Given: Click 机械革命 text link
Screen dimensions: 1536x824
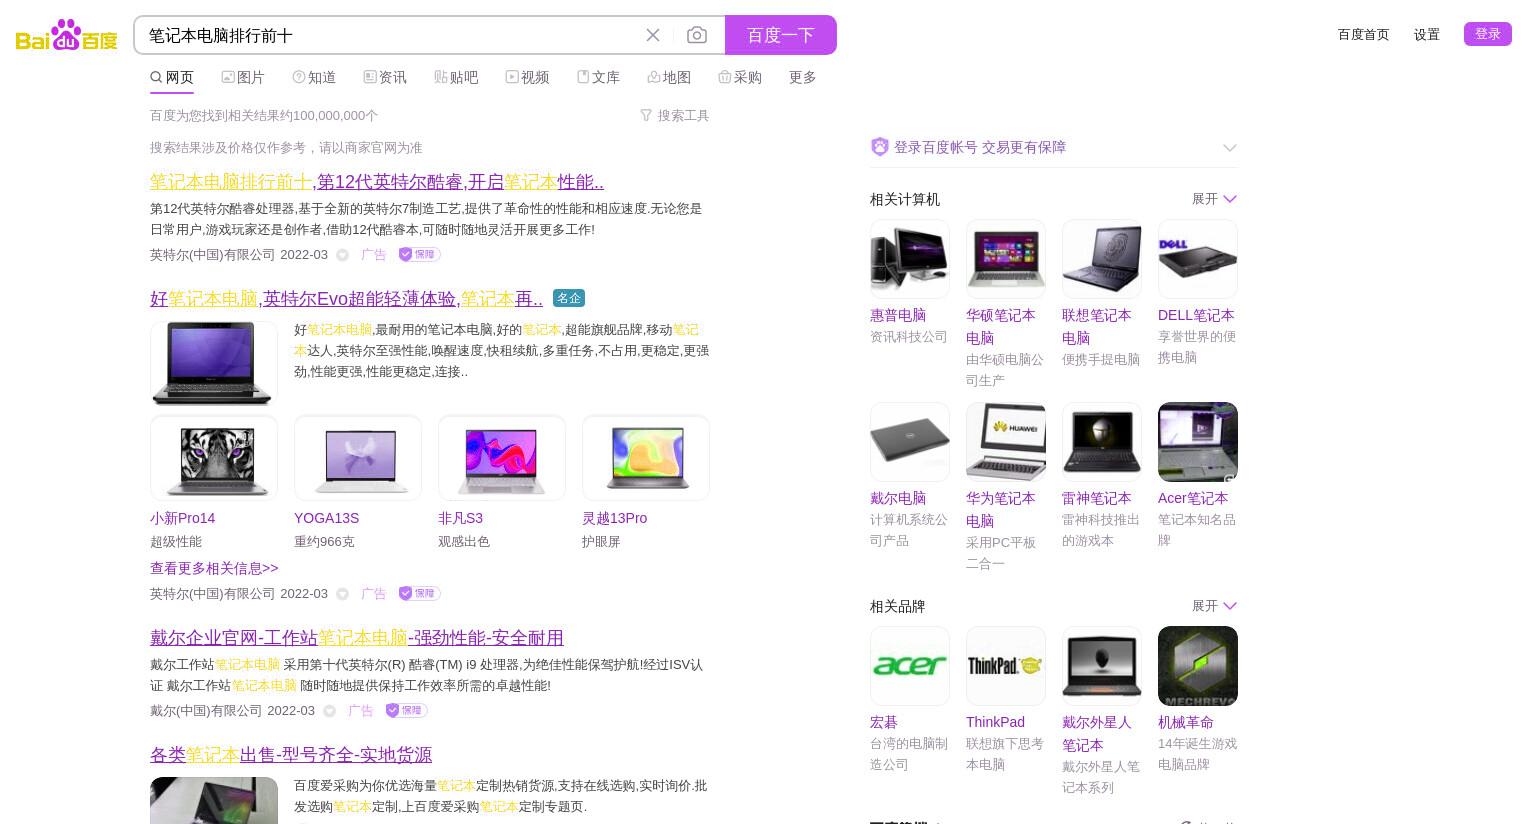Looking at the screenshot, I should (1186, 722).
